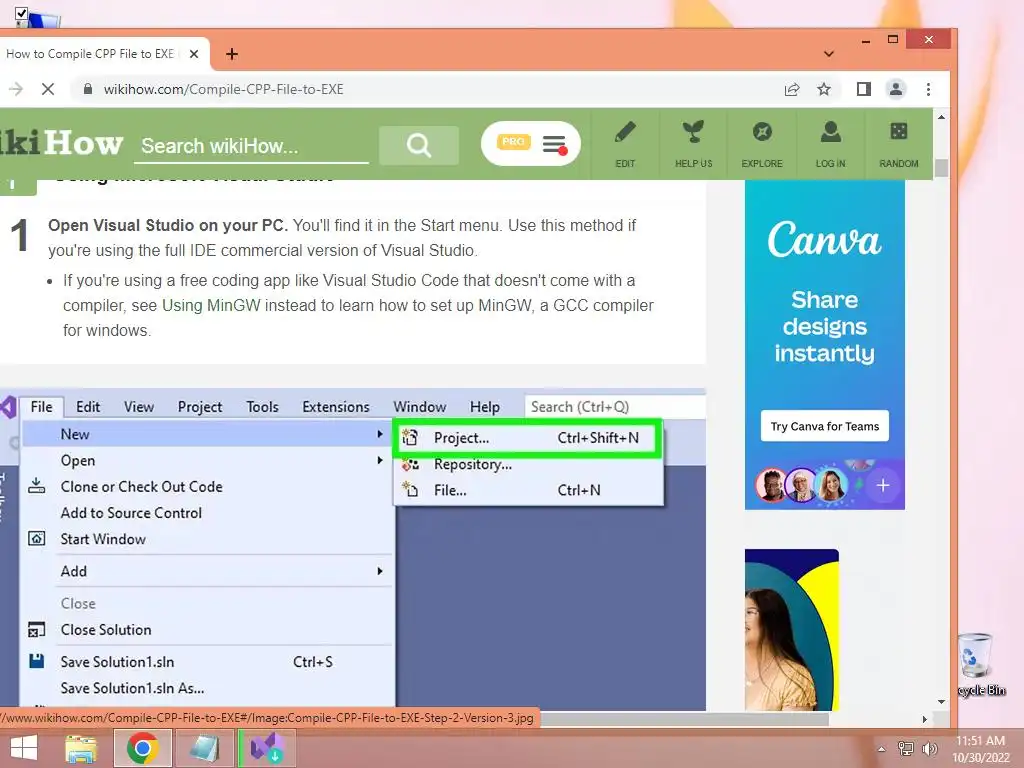Click the checkbox on the desktop icon at top left
This screenshot has height=768, width=1024.
(22, 13)
